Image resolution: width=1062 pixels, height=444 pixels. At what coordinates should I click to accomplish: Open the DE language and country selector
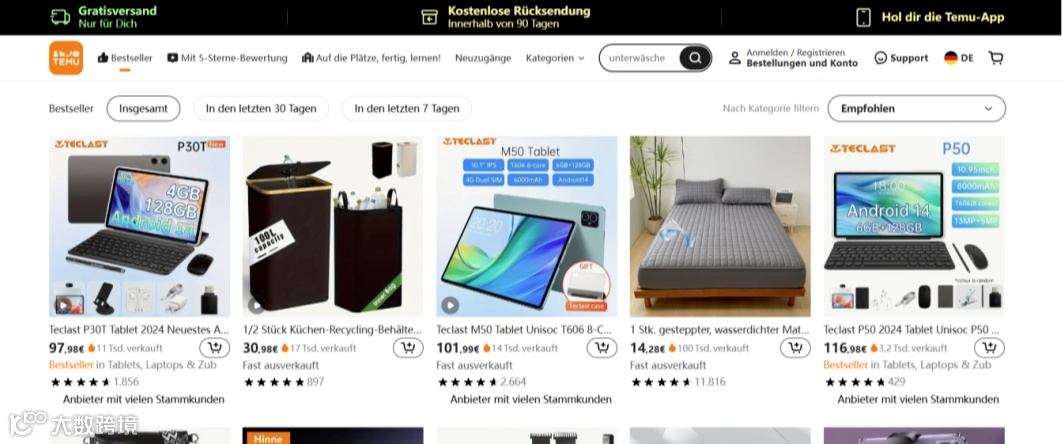click(958, 58)
